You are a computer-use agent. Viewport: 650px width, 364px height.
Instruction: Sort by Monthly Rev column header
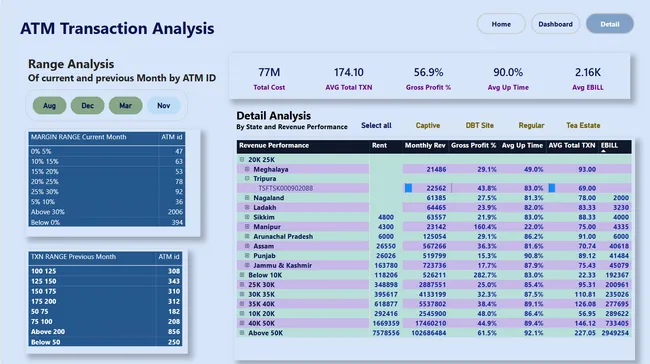(425, 146)
